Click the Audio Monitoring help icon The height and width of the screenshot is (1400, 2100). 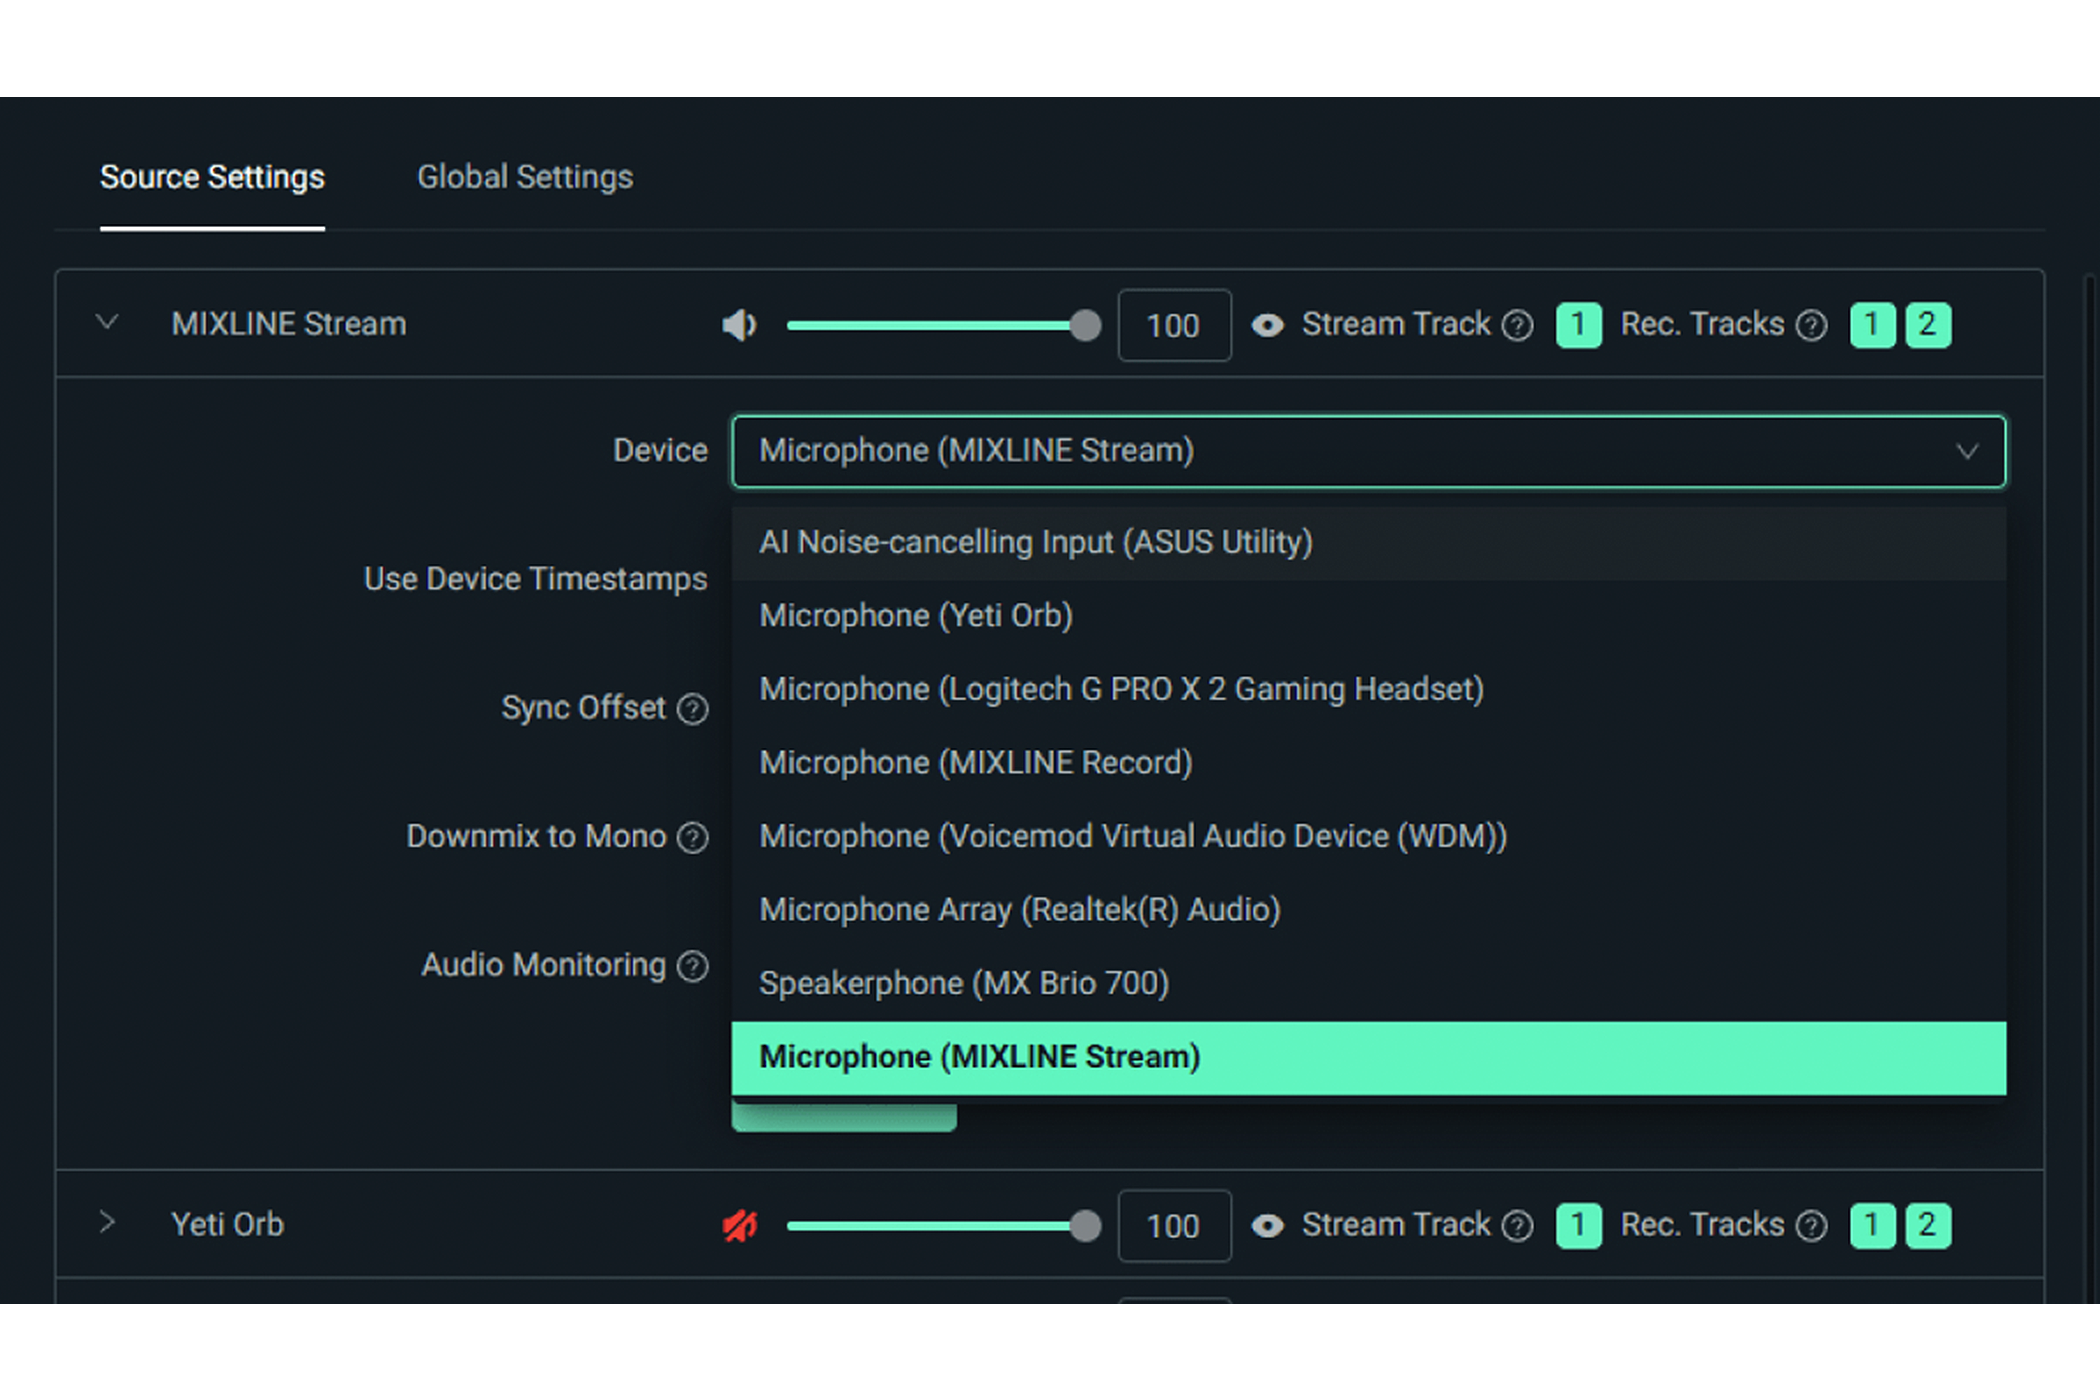pos(692,966)
